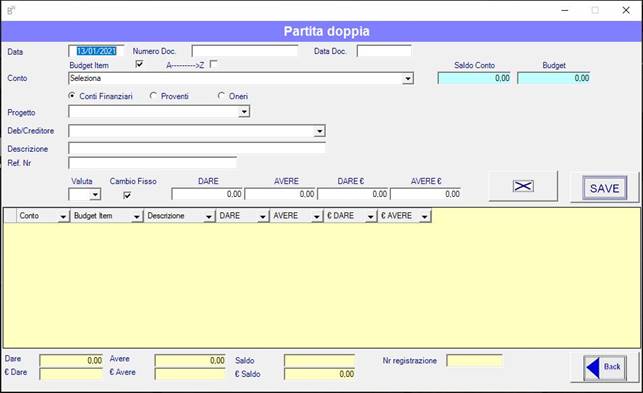This screenshot has height=393, width=643.
Task: Click the Saldo total field
Action: coord(319,361)
